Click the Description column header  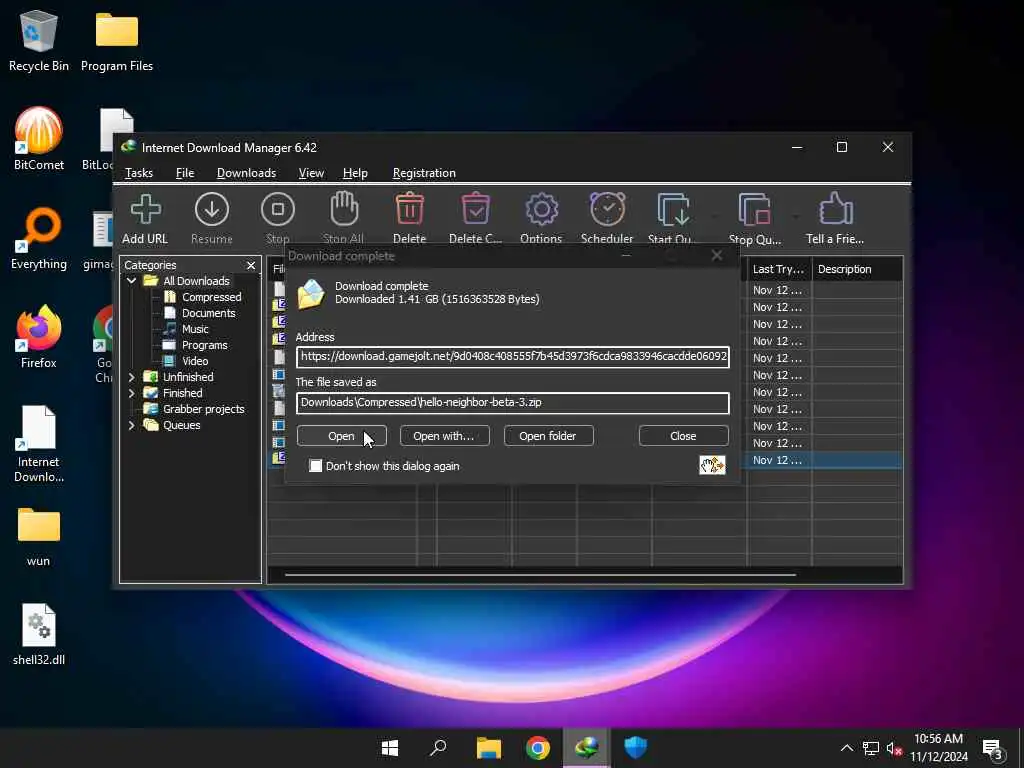click(x=857, y=269)
